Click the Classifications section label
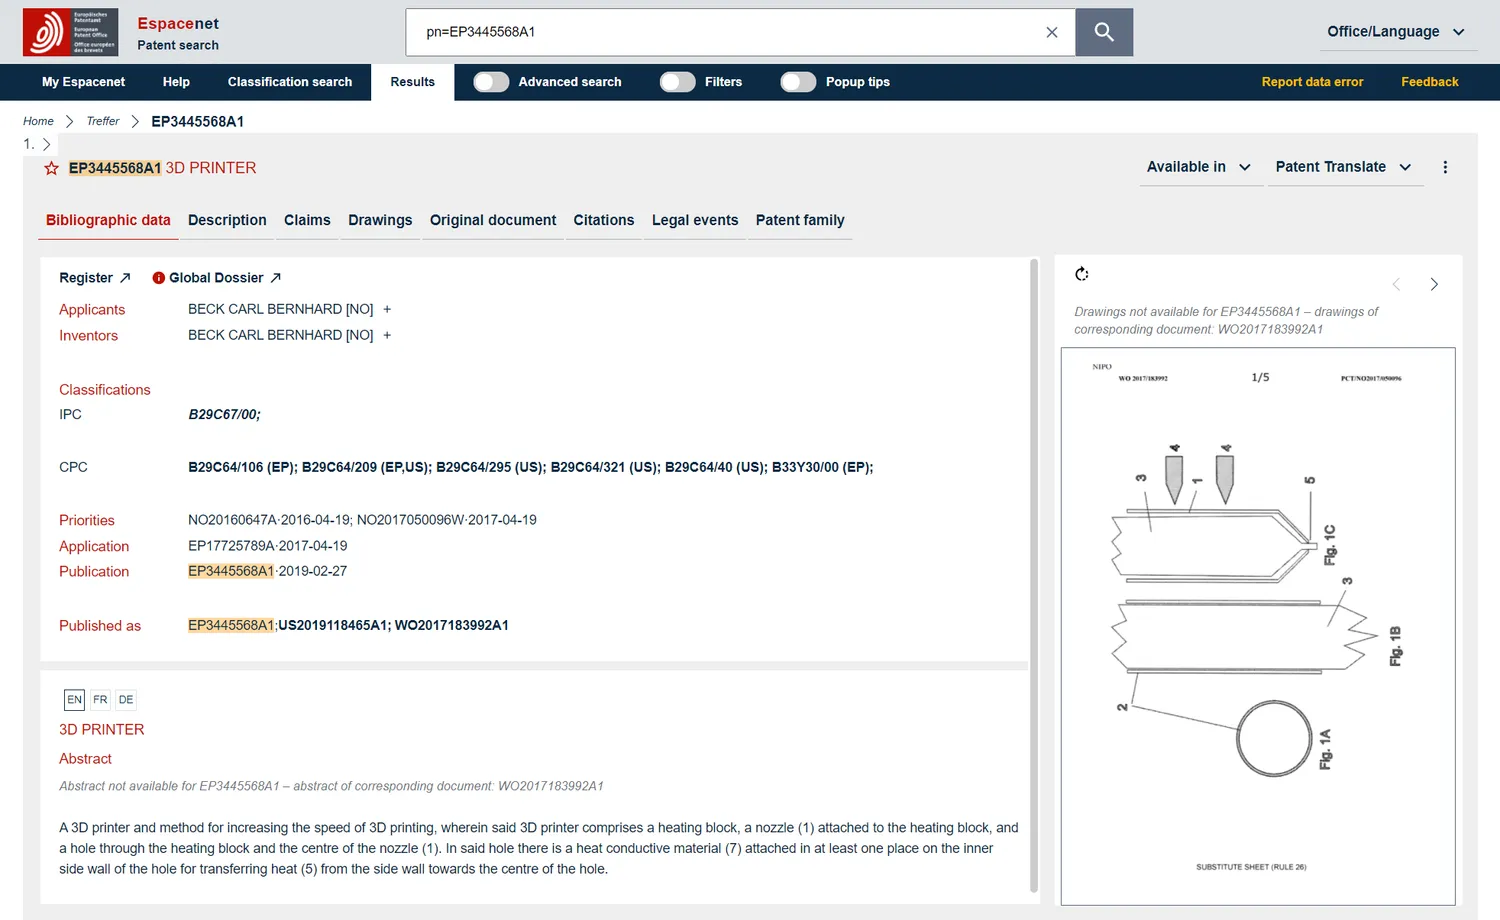The width and height of the screenshot is (1500, 920). [105, 390]
